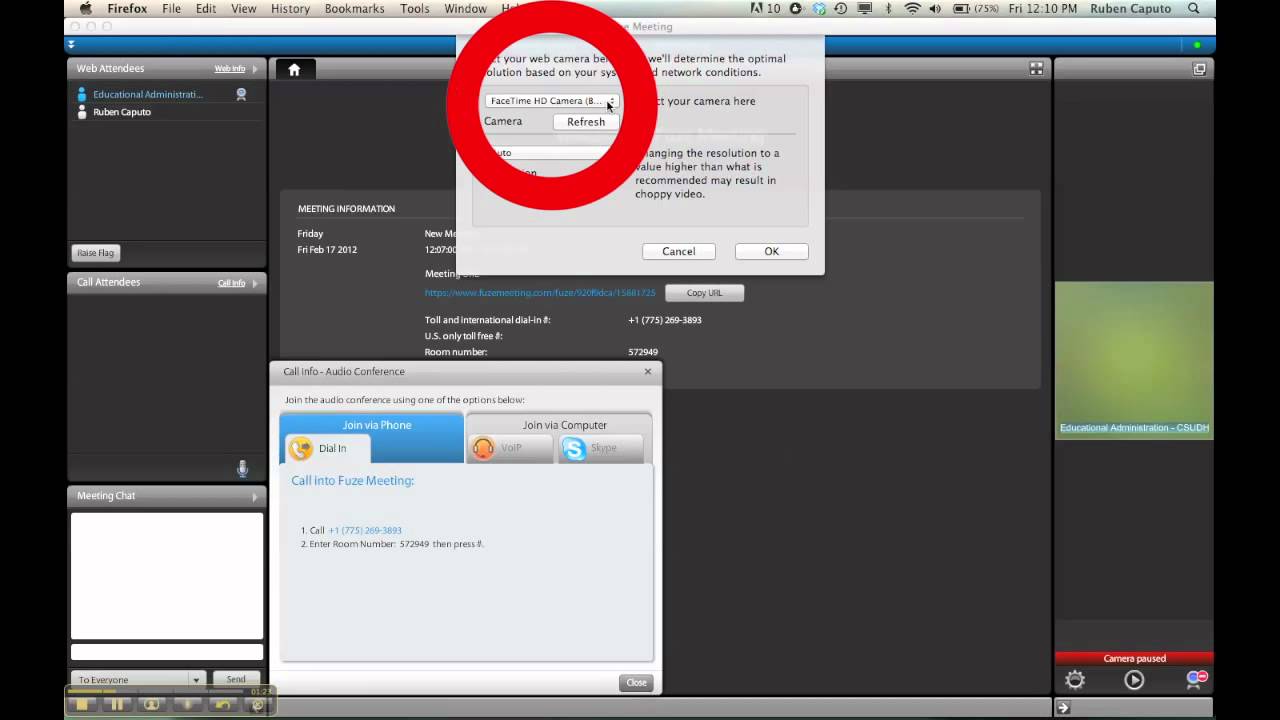Close Call Info dialog with X

point(648,371)
